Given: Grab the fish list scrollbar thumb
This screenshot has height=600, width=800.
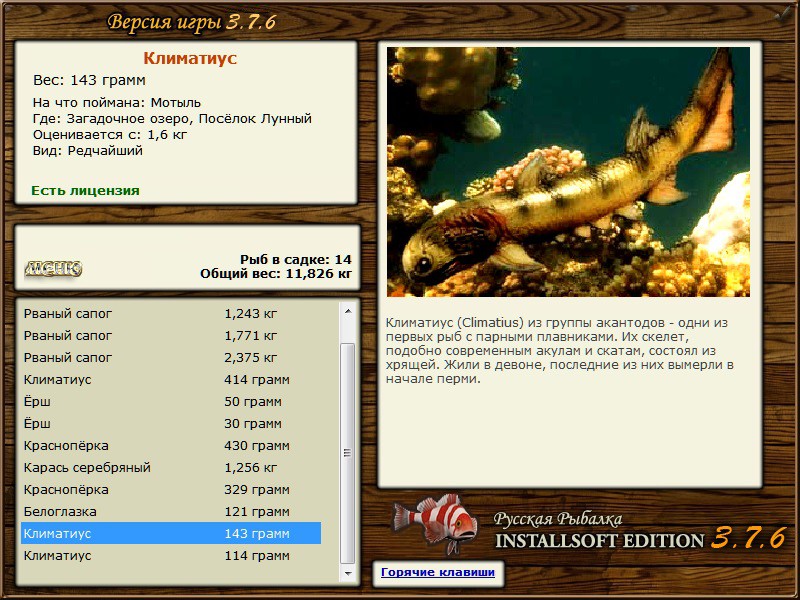Looking at the screenshot, I should 347,453.
